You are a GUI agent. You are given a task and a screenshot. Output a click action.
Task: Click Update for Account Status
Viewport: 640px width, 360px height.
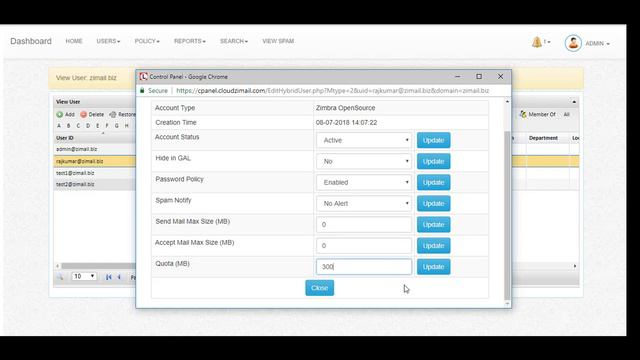pyautogui.click(x=433, y=140)
